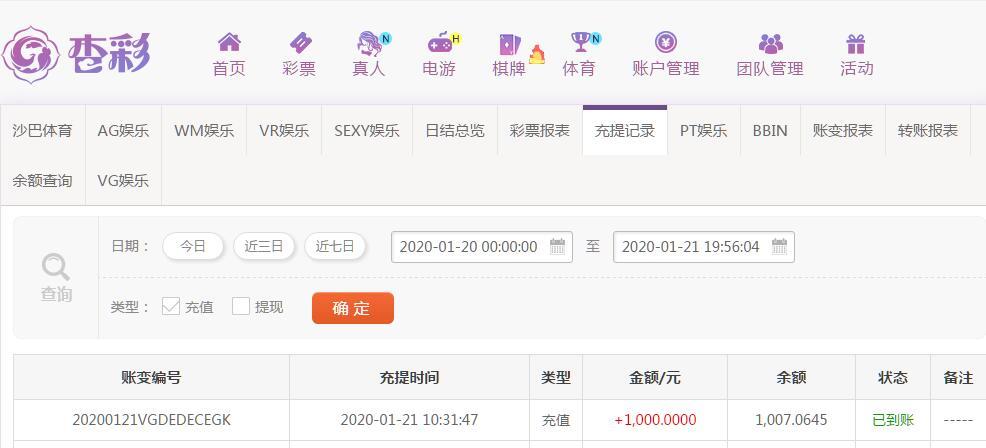Click the 查询 magnifier icon
The height and width of the screenshot is (448, 986).
tap(56, 267)
